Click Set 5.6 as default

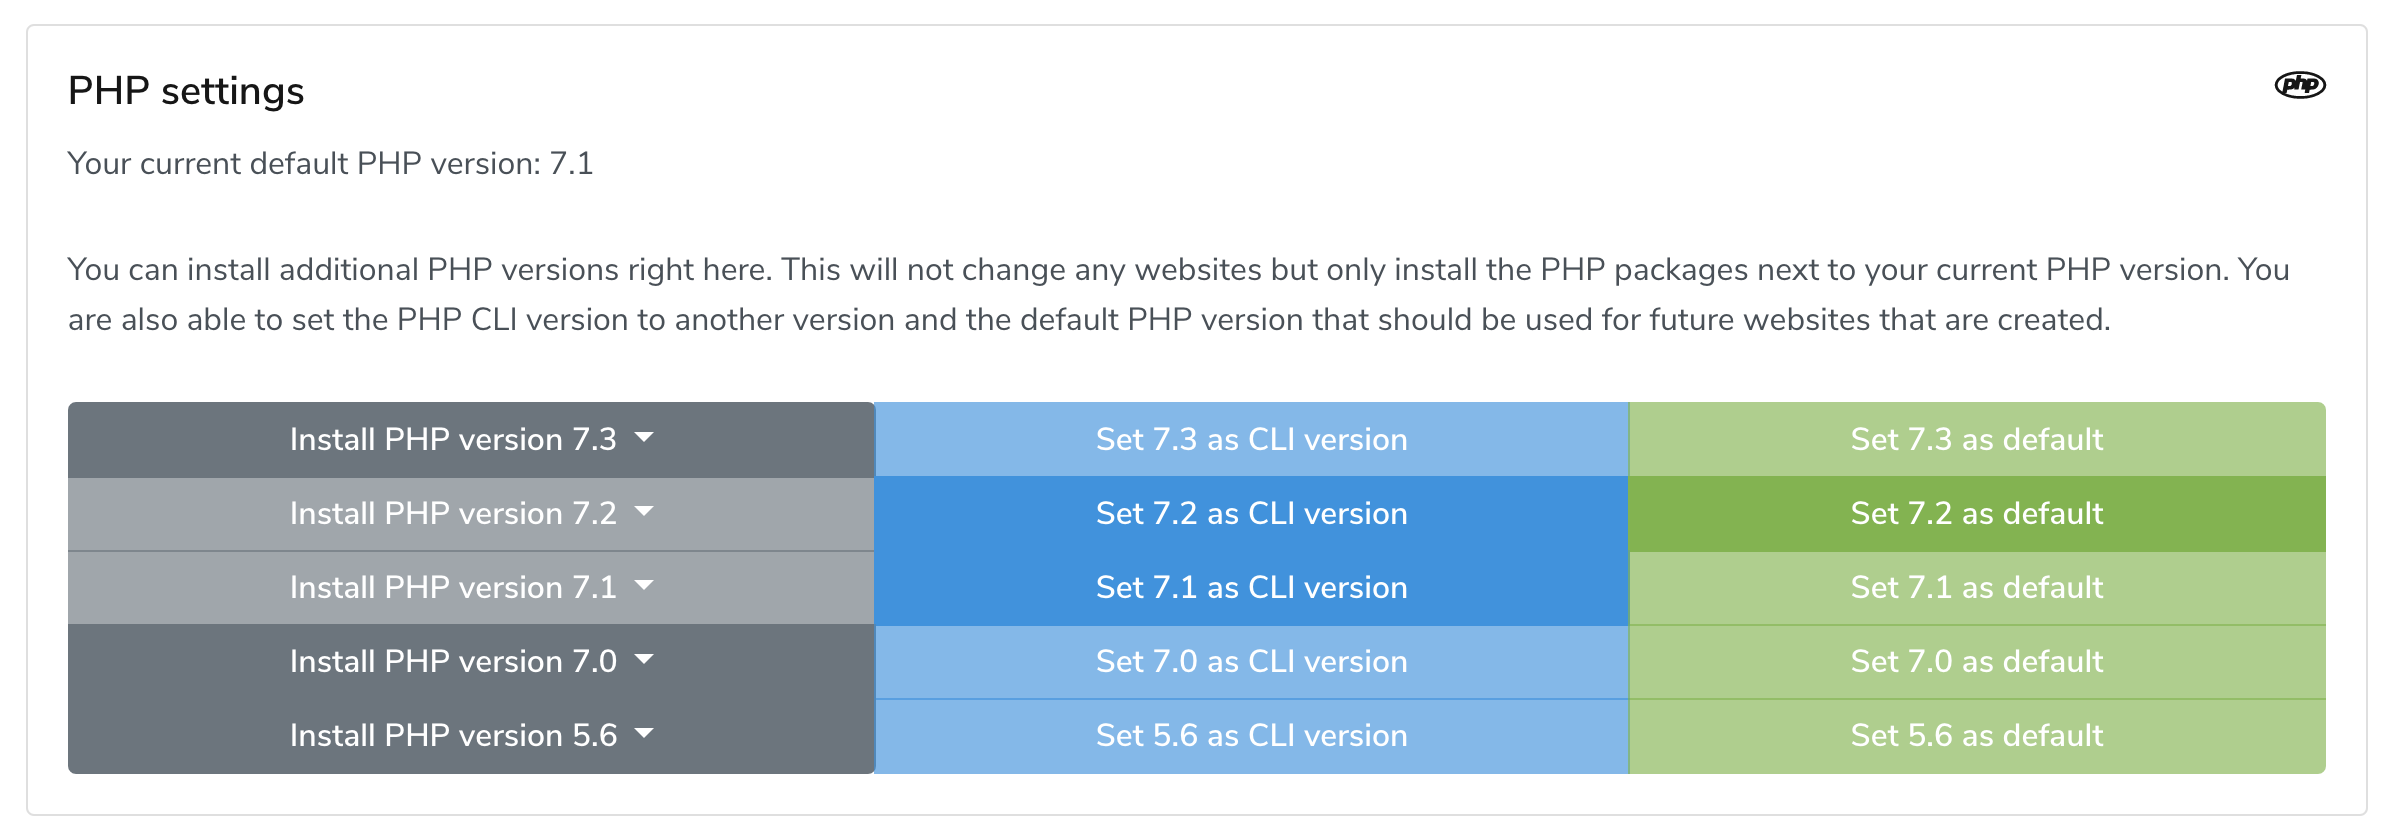tap(1977, 735)
